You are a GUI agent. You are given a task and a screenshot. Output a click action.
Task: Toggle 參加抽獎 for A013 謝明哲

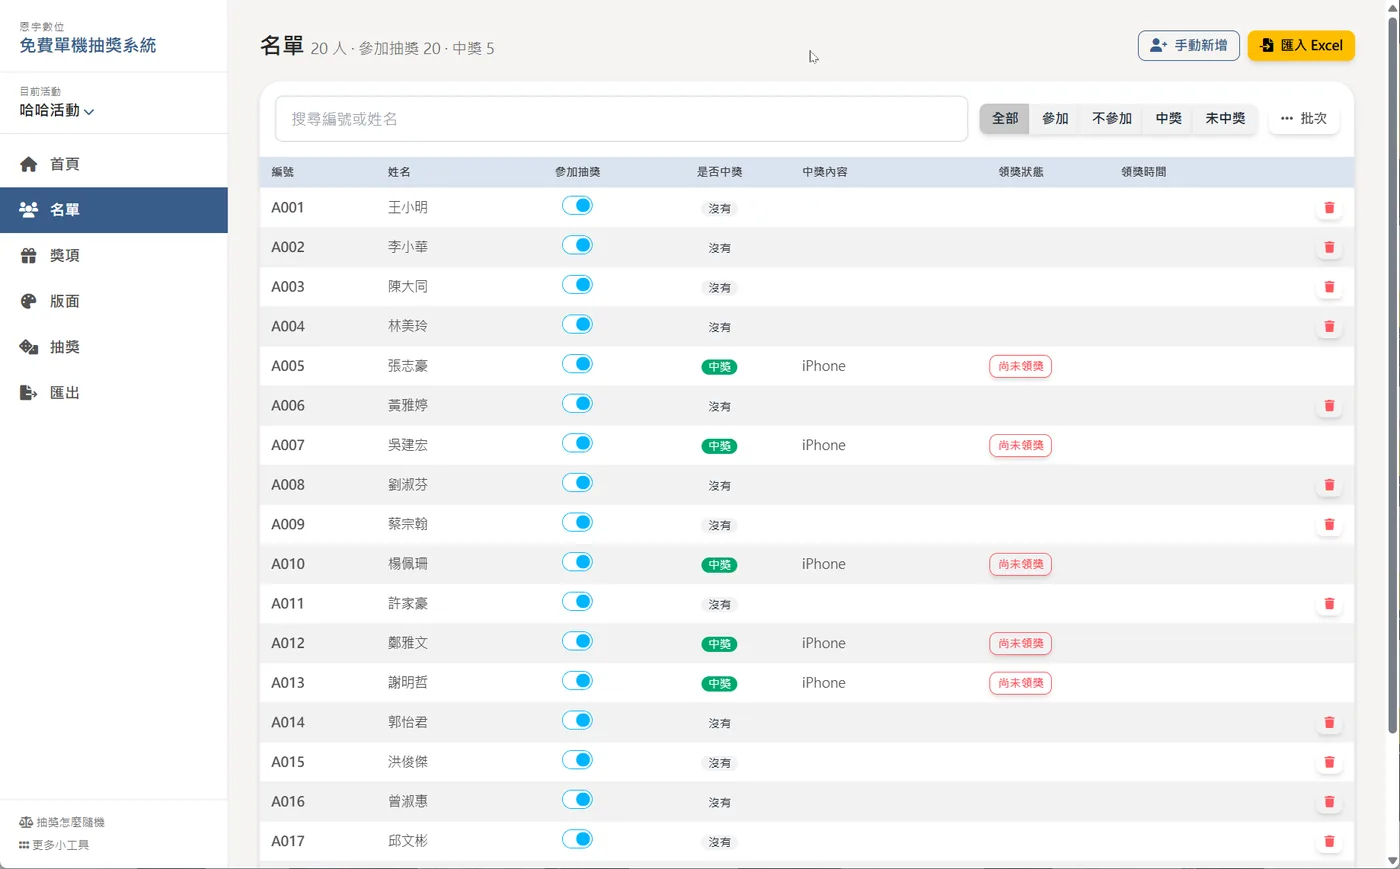(577, 681)
